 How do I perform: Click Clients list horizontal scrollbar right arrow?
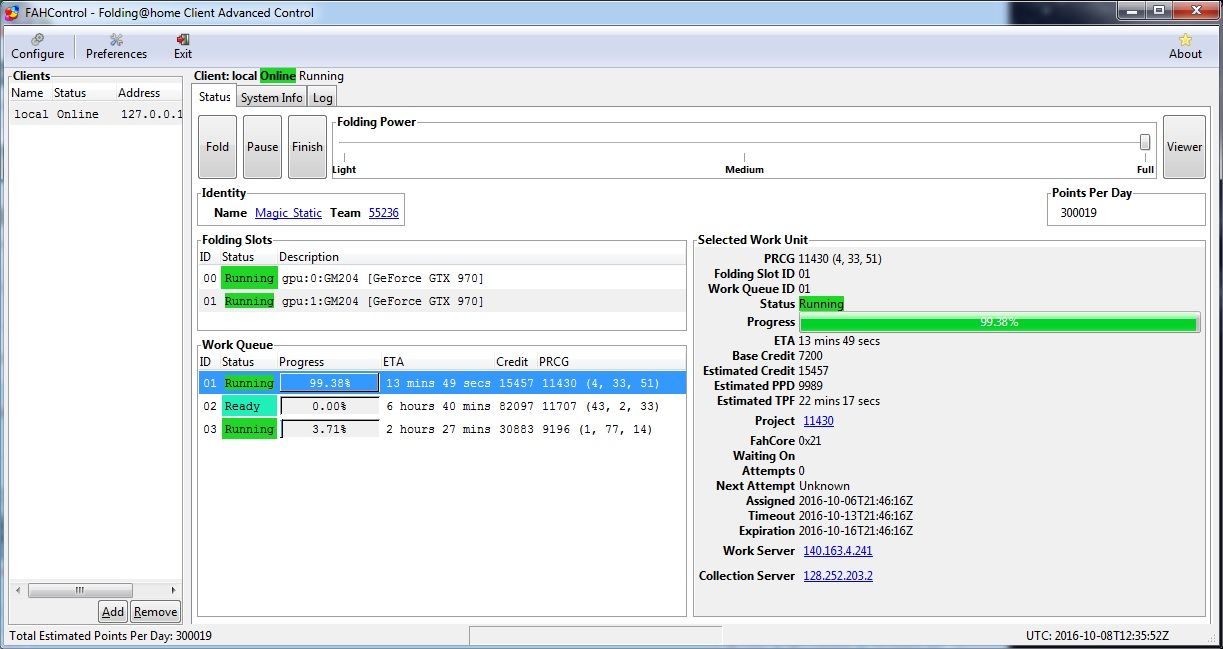pyautogui.click(x=173, y=590)
